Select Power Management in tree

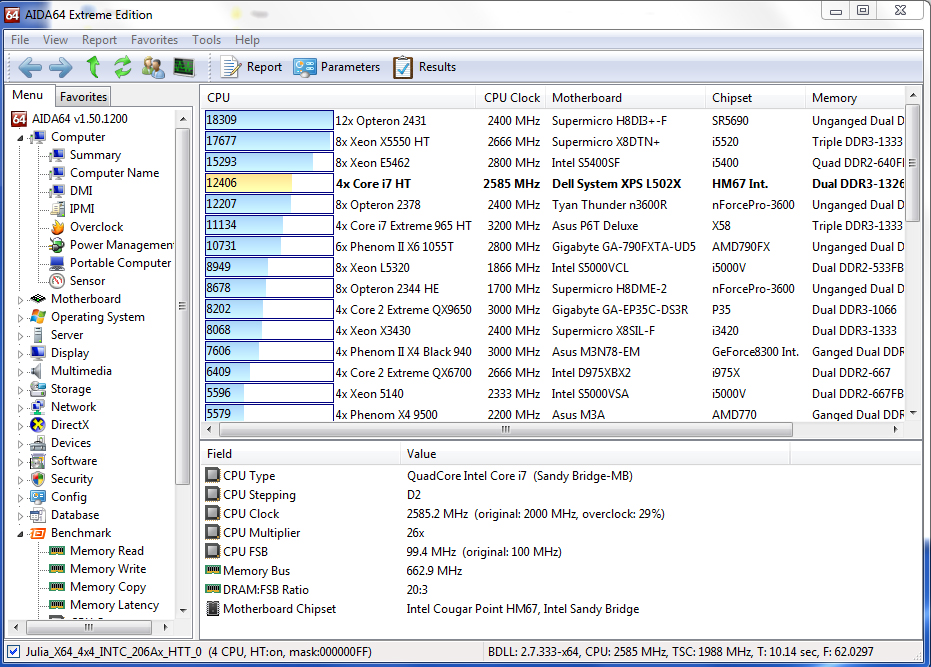(x=112, y=245)
